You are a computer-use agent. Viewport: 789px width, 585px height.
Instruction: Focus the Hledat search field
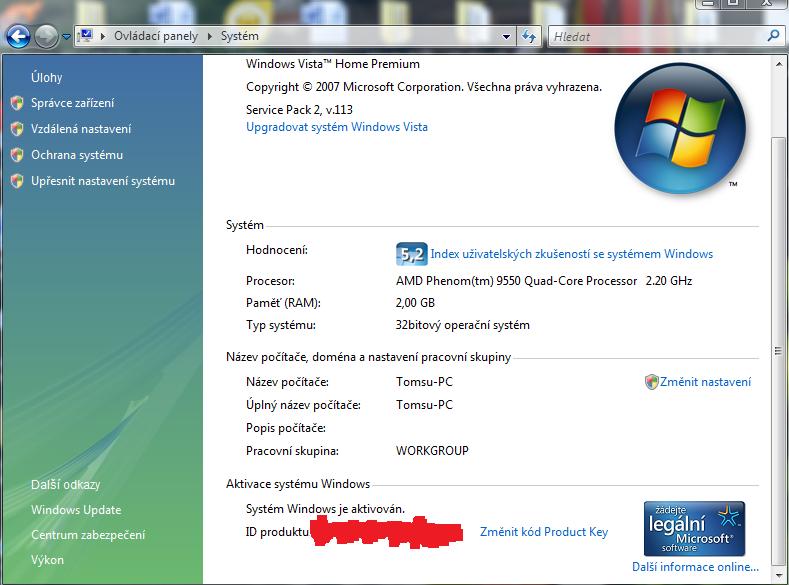coord(657,36)
